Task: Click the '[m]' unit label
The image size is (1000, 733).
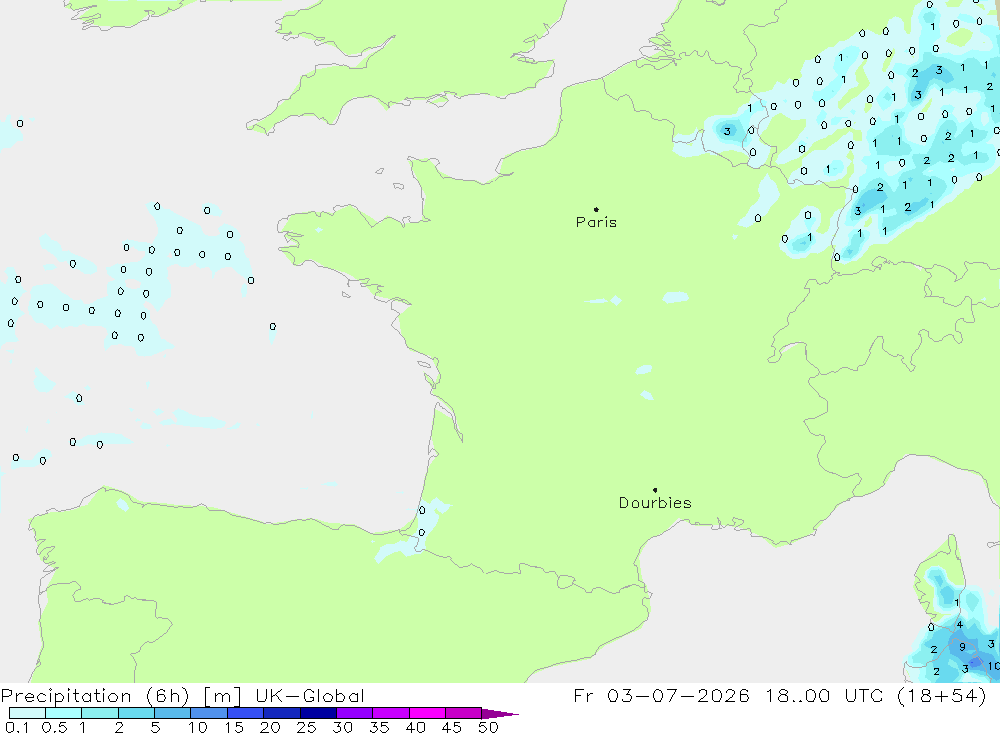Action: click(x=221, y=695)
